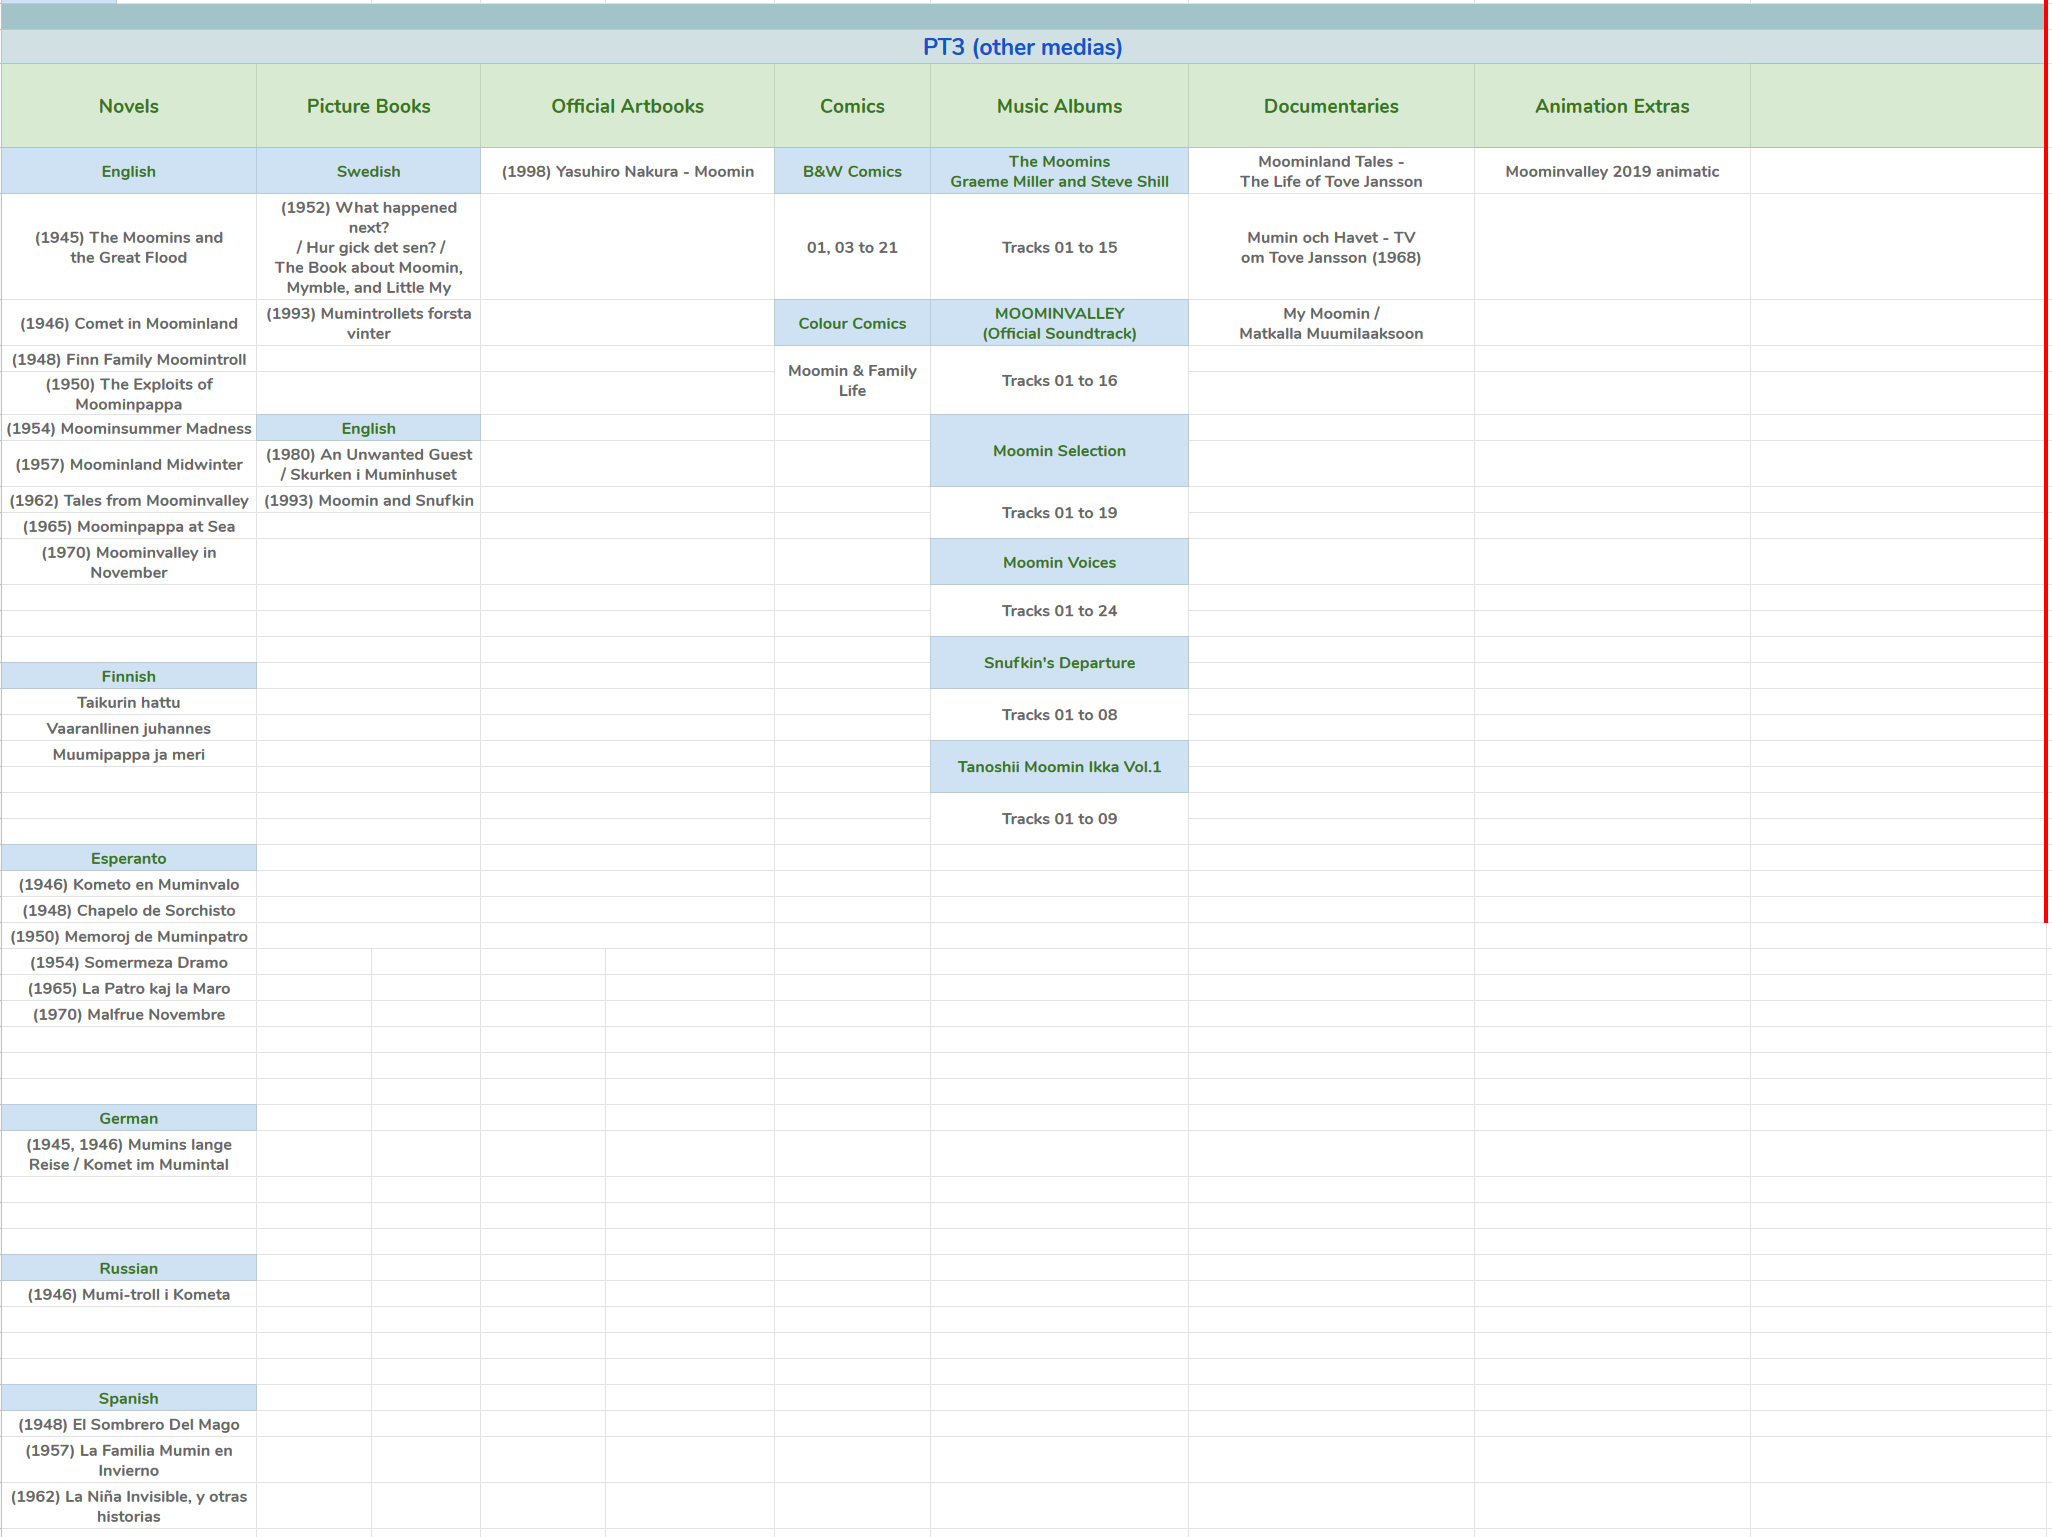Select the Novels column header
This screenshot has width=2052, height=1537.
[x=128, y=106]
